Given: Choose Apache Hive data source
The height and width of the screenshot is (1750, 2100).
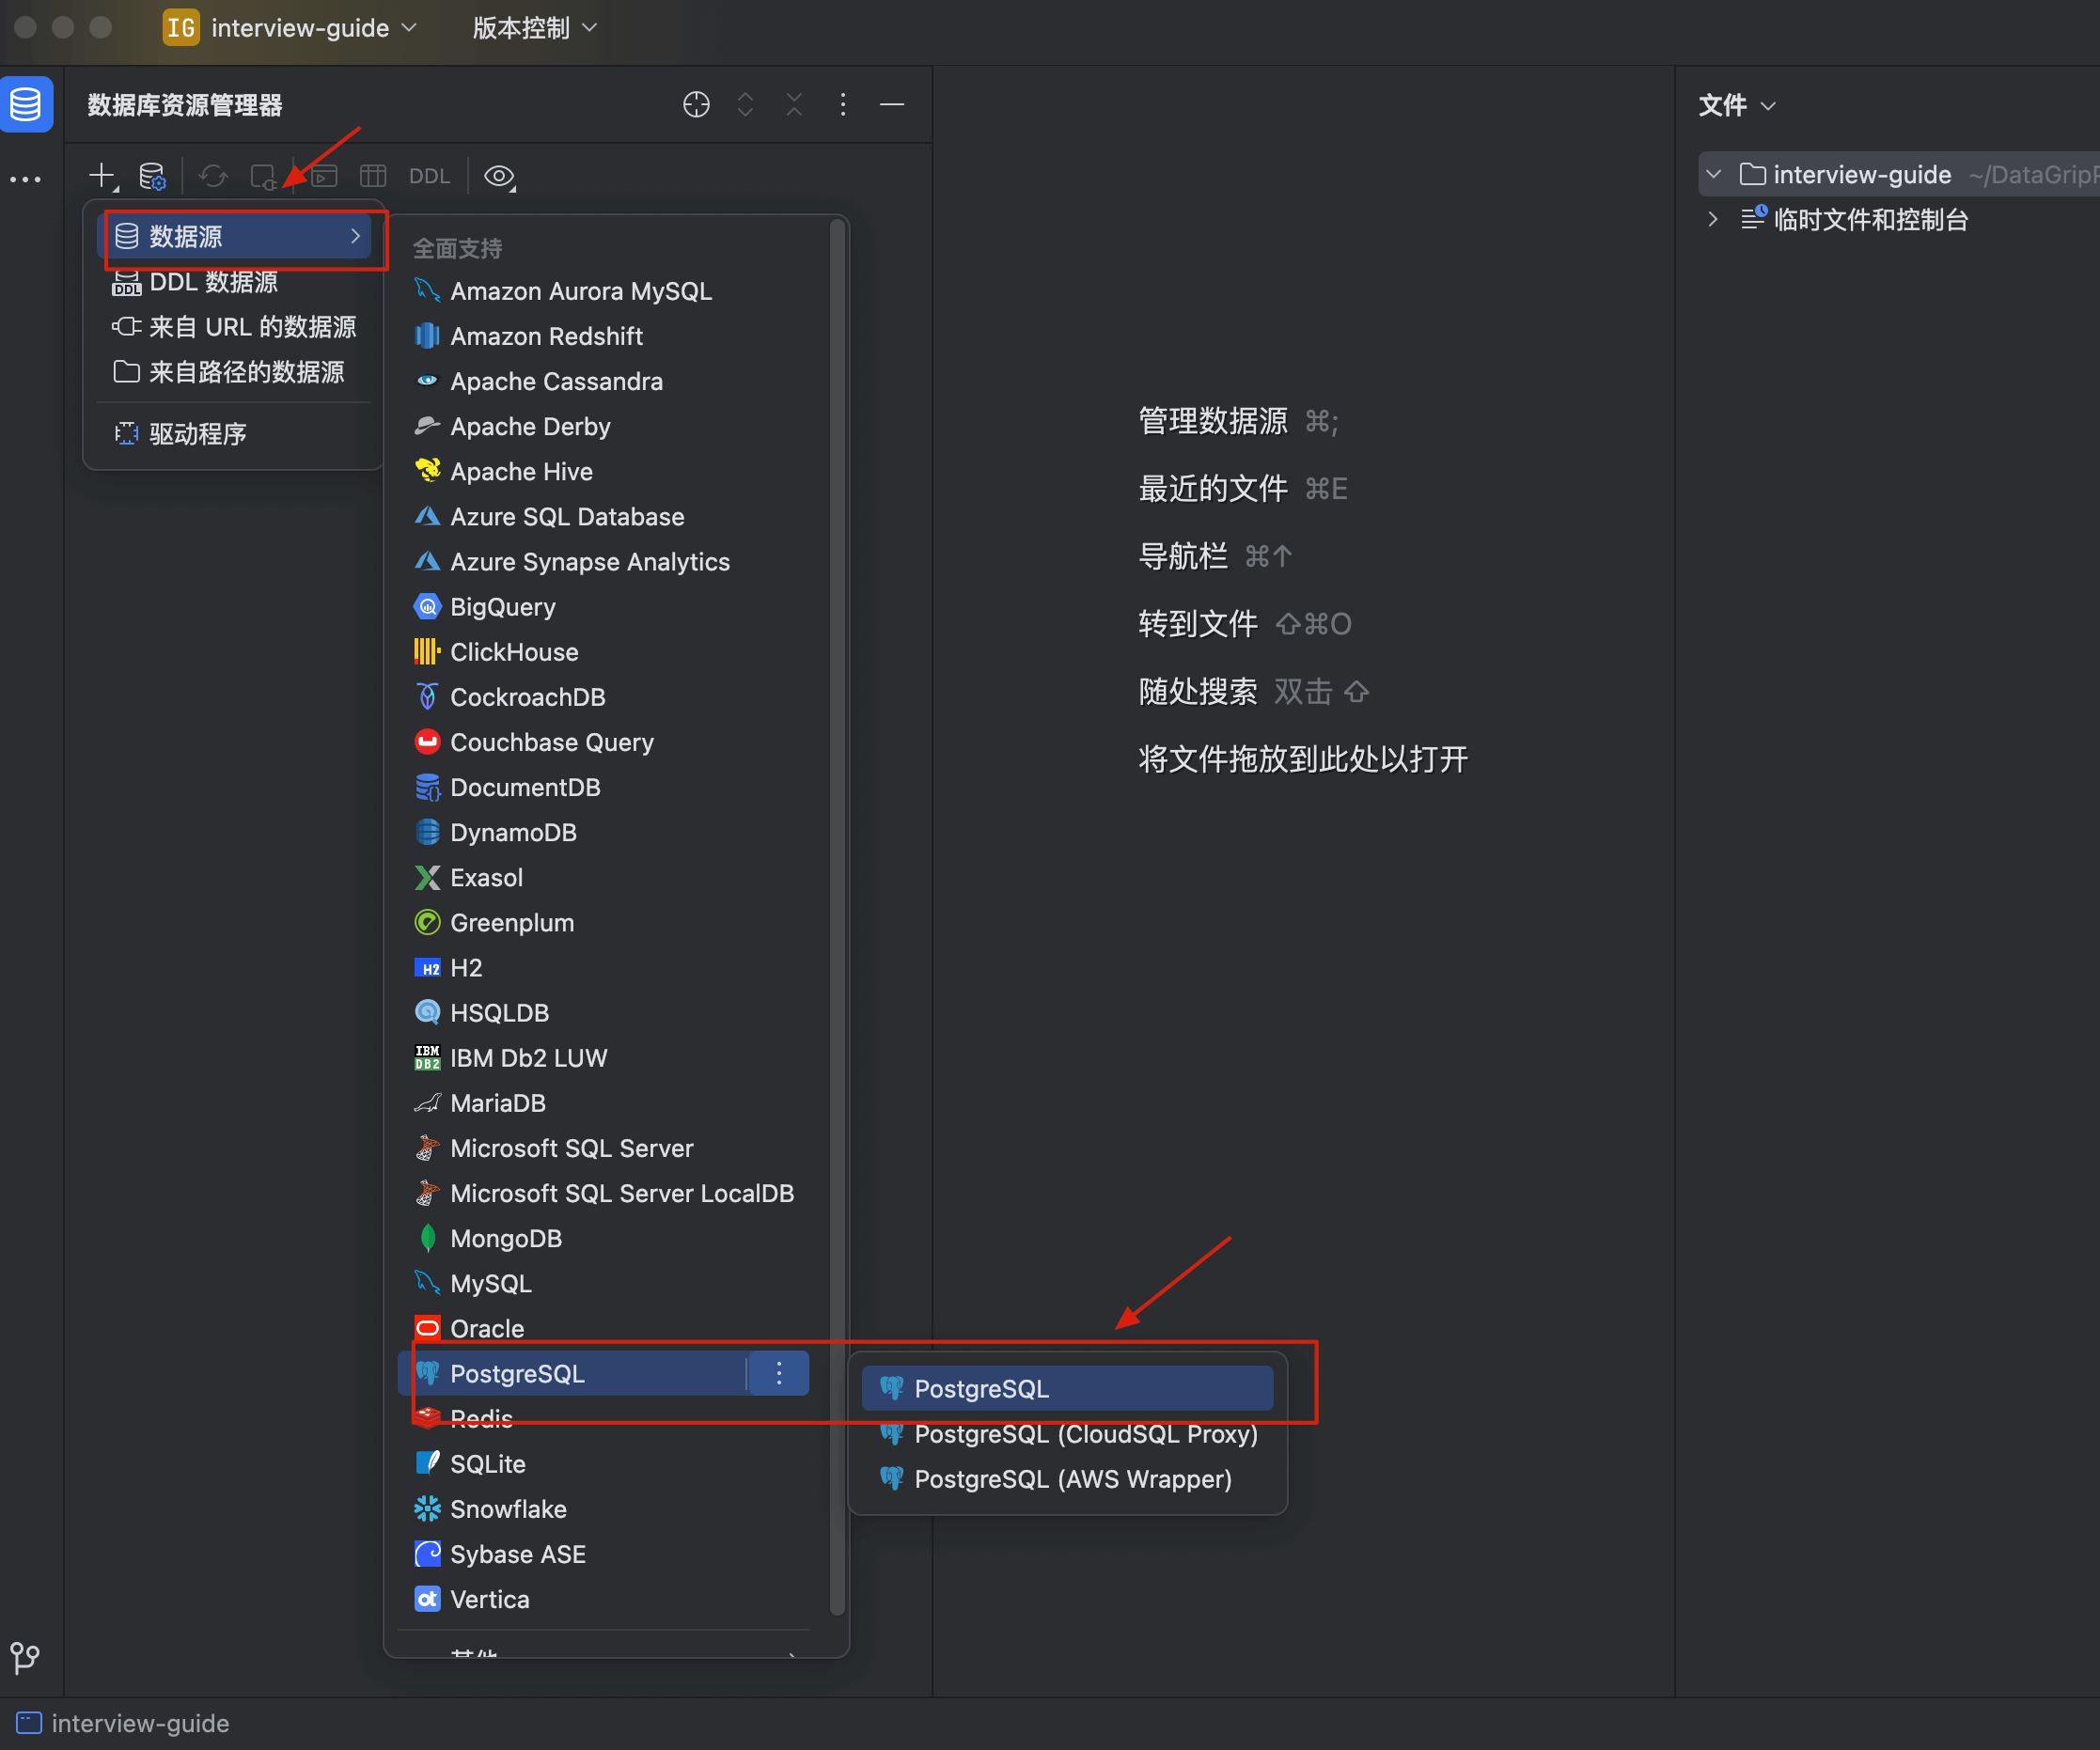Looking at the screenshot, I should click(604, 471).
